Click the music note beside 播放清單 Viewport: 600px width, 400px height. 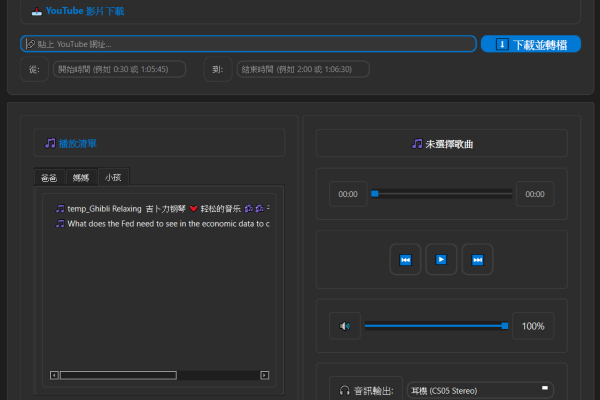[50, 143]
